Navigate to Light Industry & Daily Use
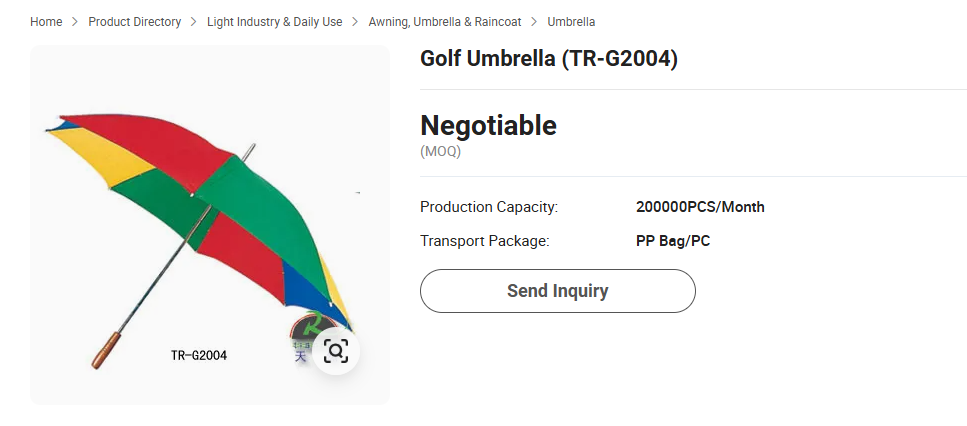Image resolution: width=967 pixels, height=426 pixels. [x=275, y=22]
